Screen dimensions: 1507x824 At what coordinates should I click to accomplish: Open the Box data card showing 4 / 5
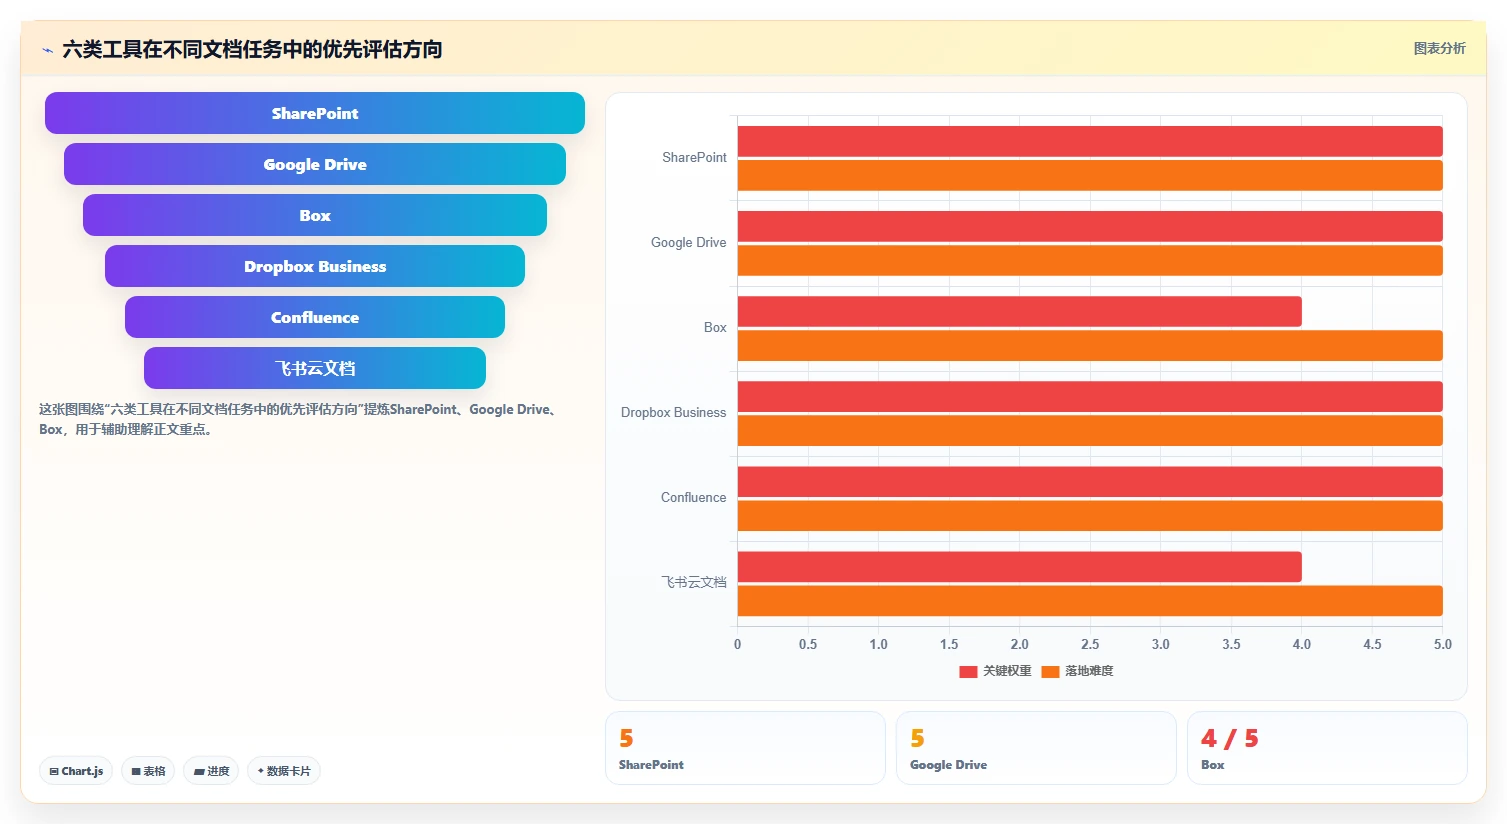coord(1327,748)
